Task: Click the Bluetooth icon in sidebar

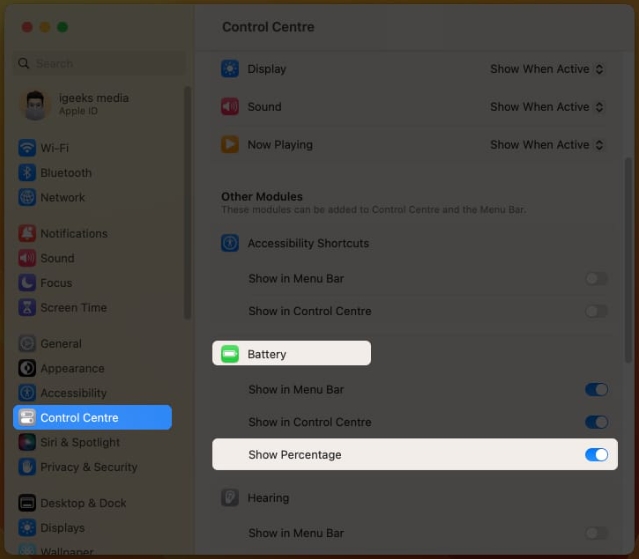Action: coord(27,173)
